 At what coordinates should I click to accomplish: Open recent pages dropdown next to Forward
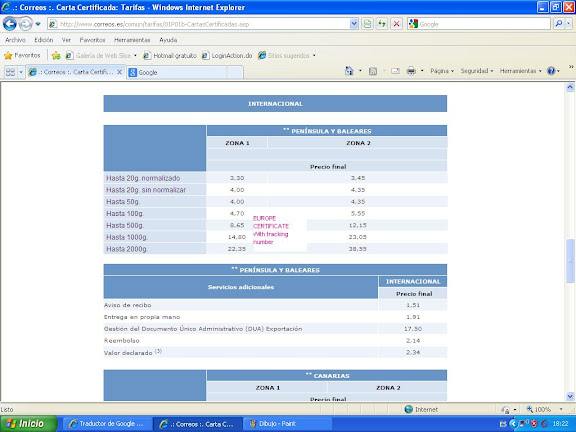pos(38,24)
